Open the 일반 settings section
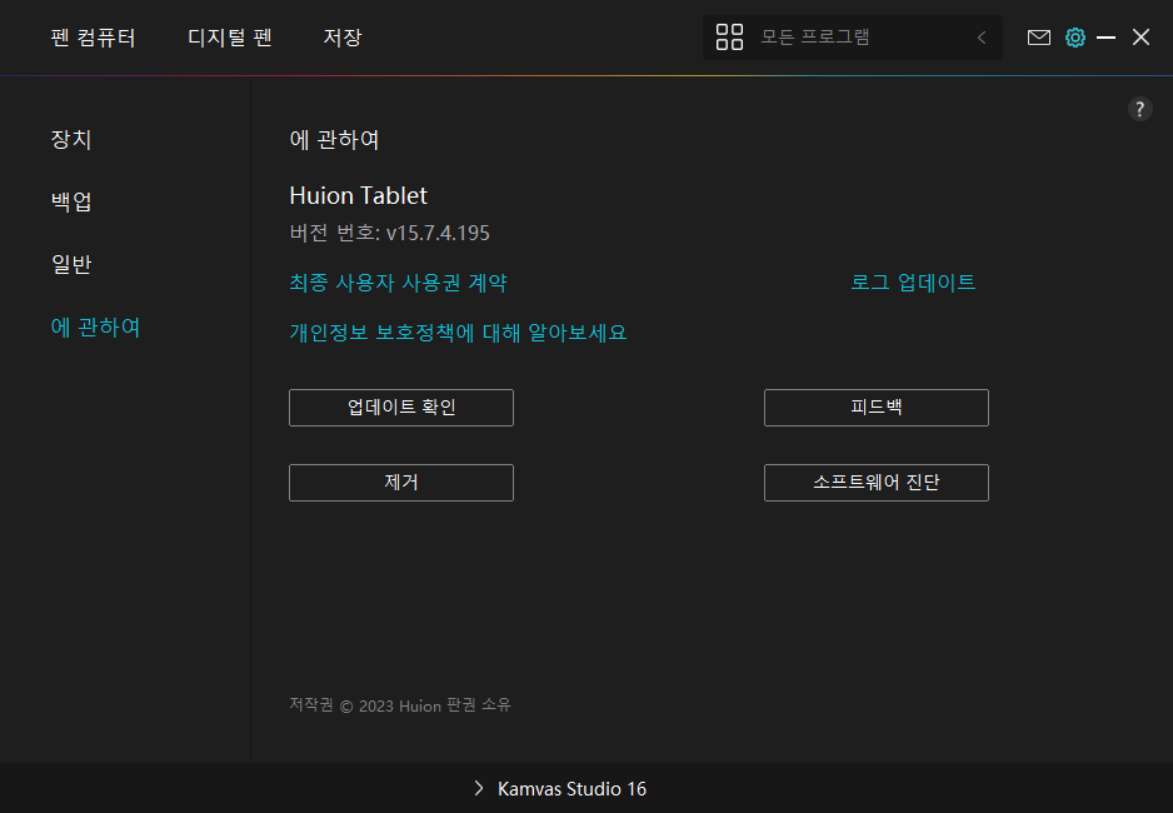Image resolution: width=1173 pixels, height=813 pixels. tap(71, 264)
